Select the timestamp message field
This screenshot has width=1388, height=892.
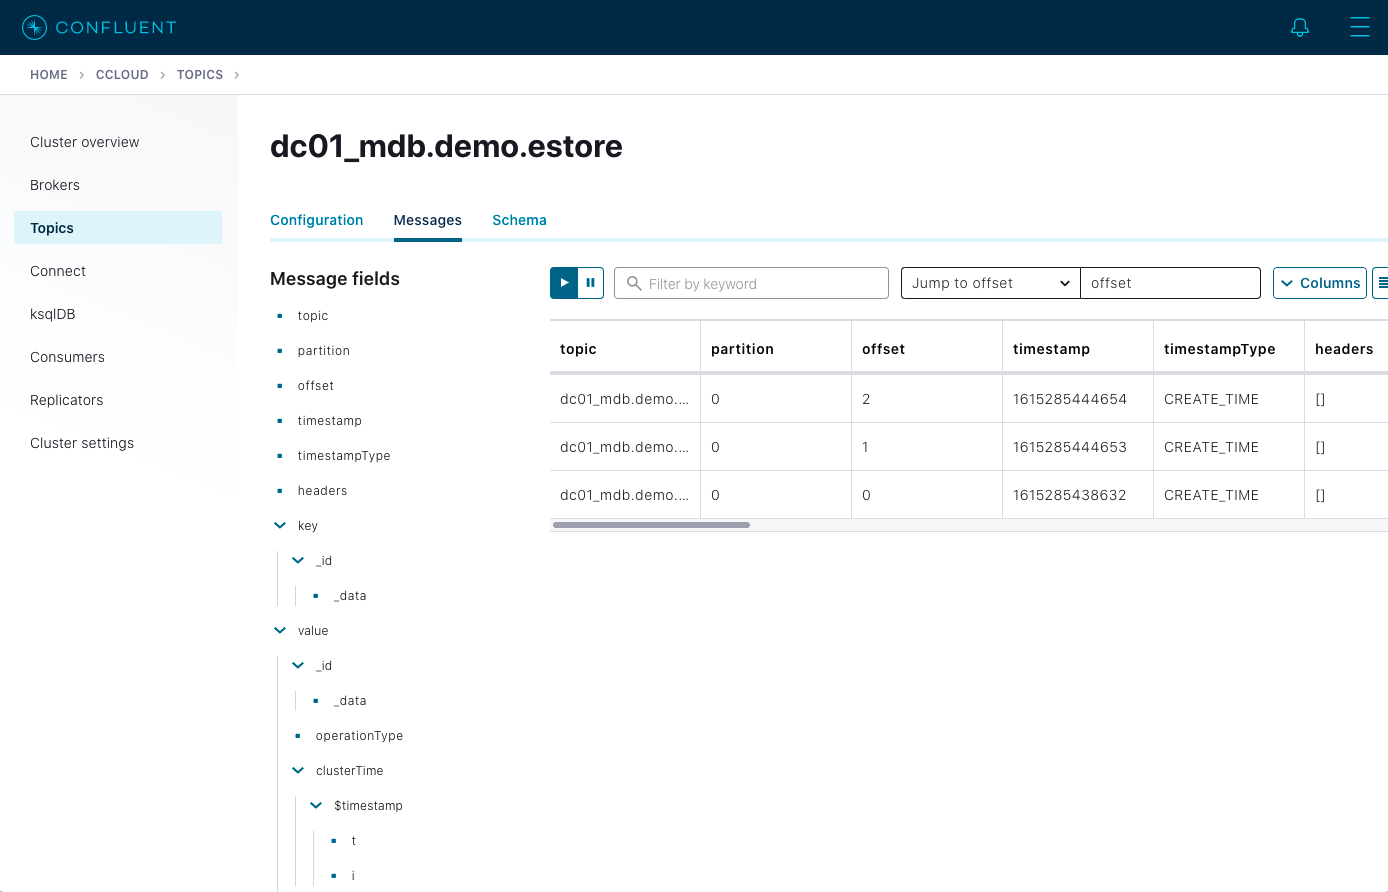[x=330, y=420]
